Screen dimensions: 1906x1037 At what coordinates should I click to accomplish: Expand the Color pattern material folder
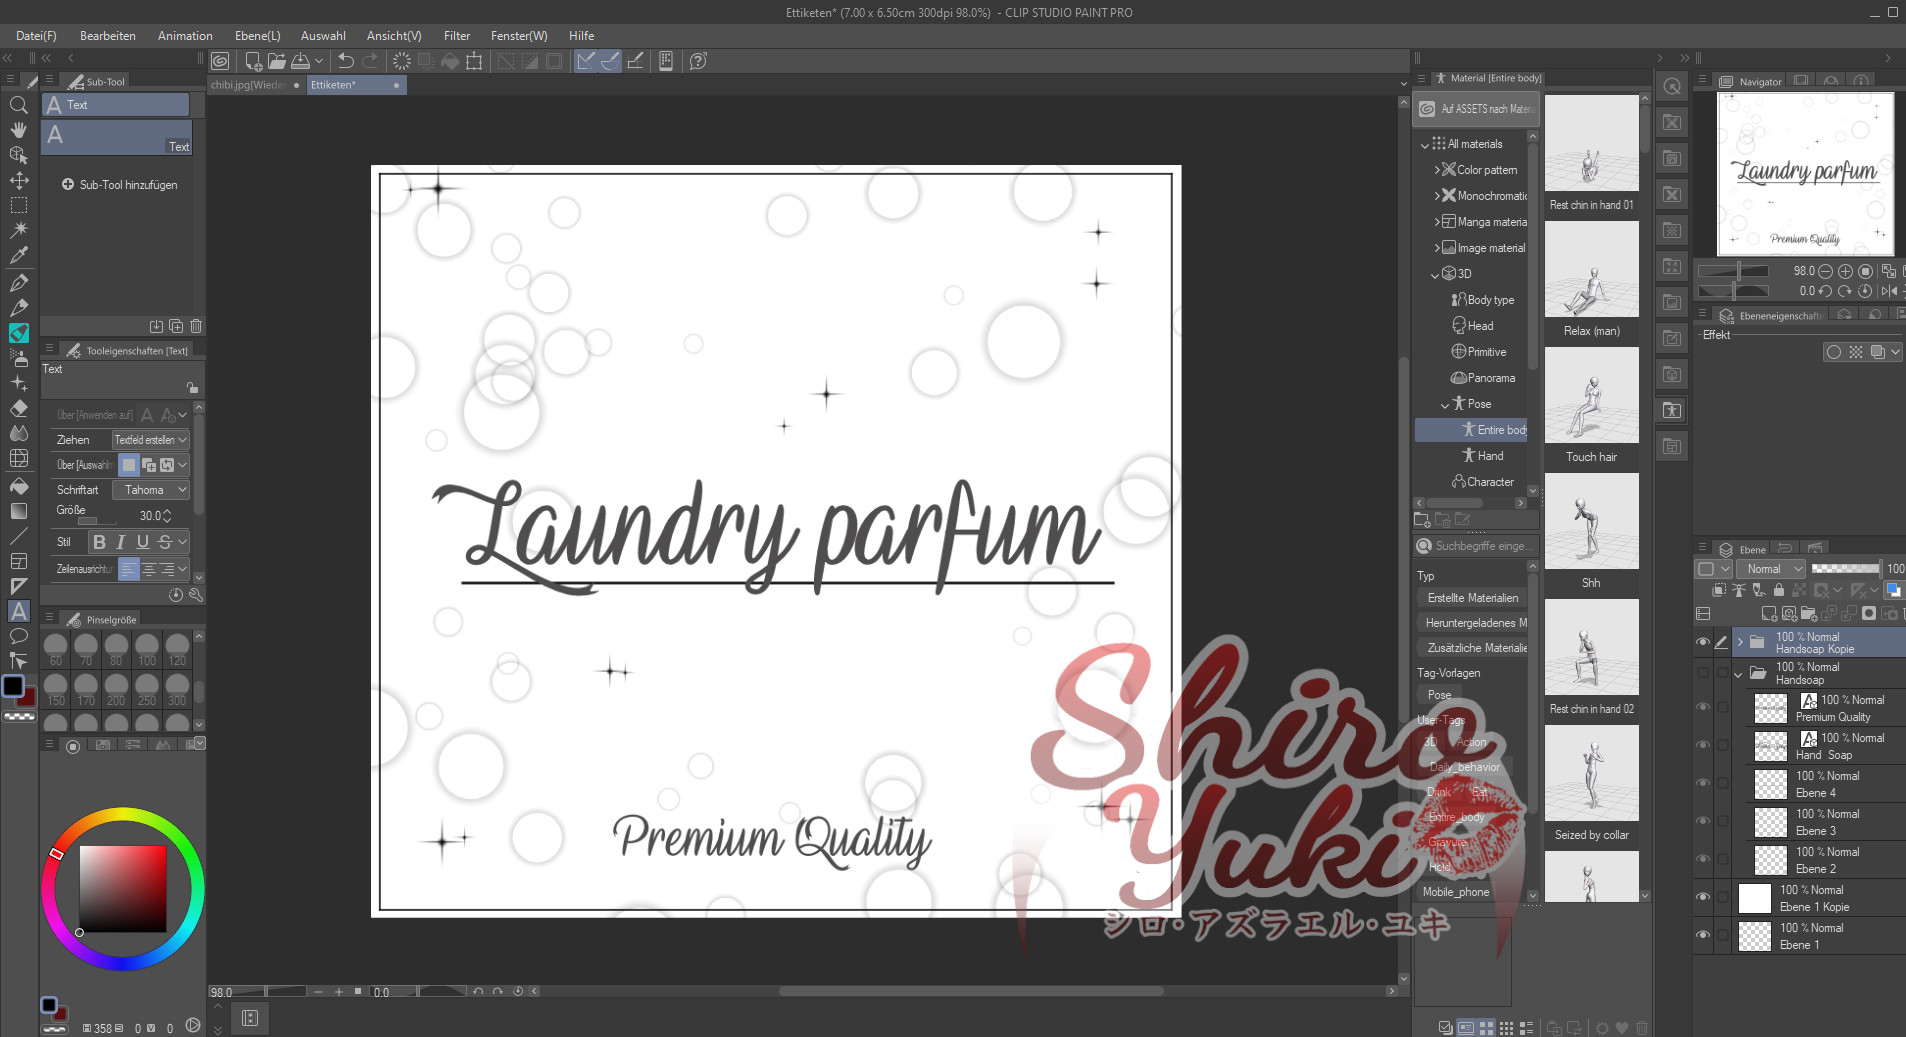[x=1437, y=170]
